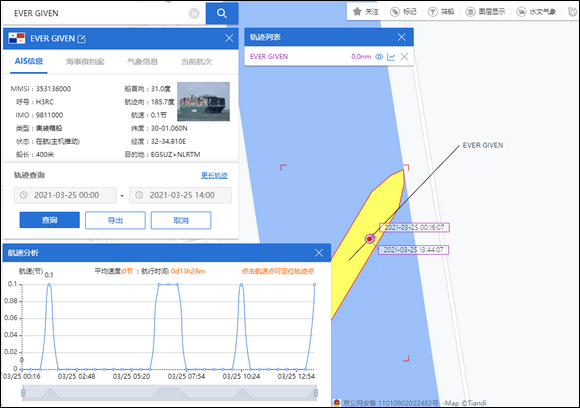
Task: Open the 海事微档案 tab
Action: 85,62
